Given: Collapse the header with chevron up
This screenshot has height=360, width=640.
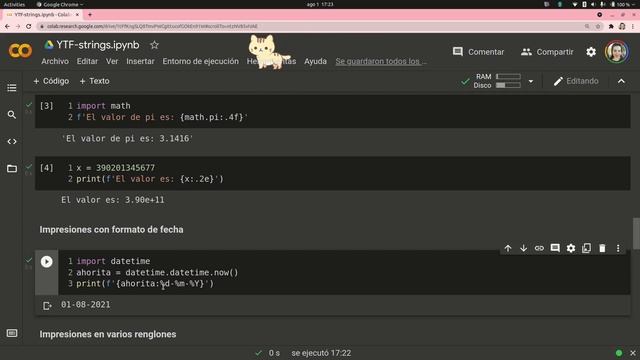Looking at the screenshot, I should pos(621,81).
